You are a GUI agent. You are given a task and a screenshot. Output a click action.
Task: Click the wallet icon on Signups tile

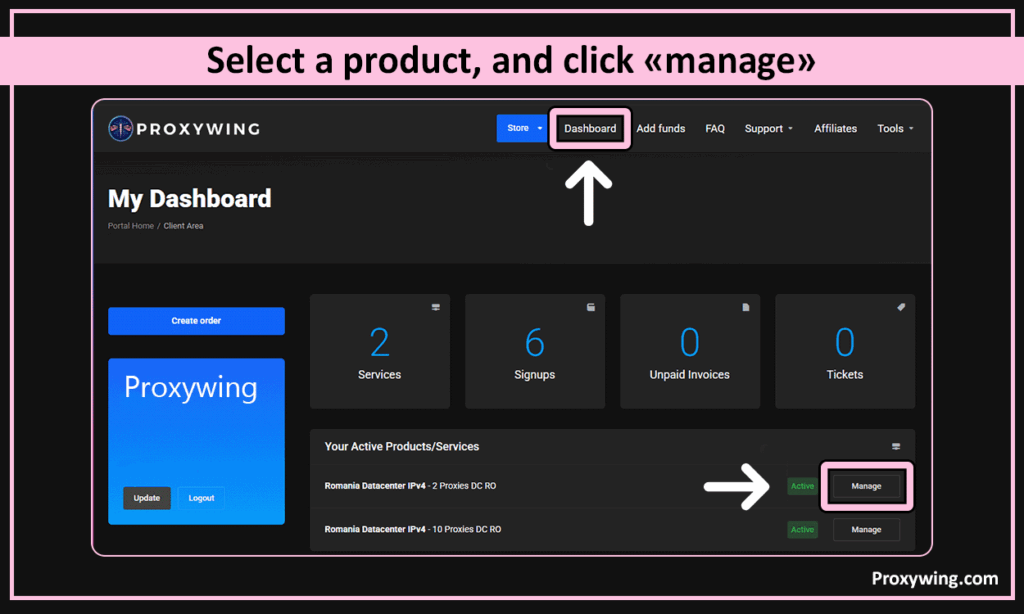coord(591,308)
